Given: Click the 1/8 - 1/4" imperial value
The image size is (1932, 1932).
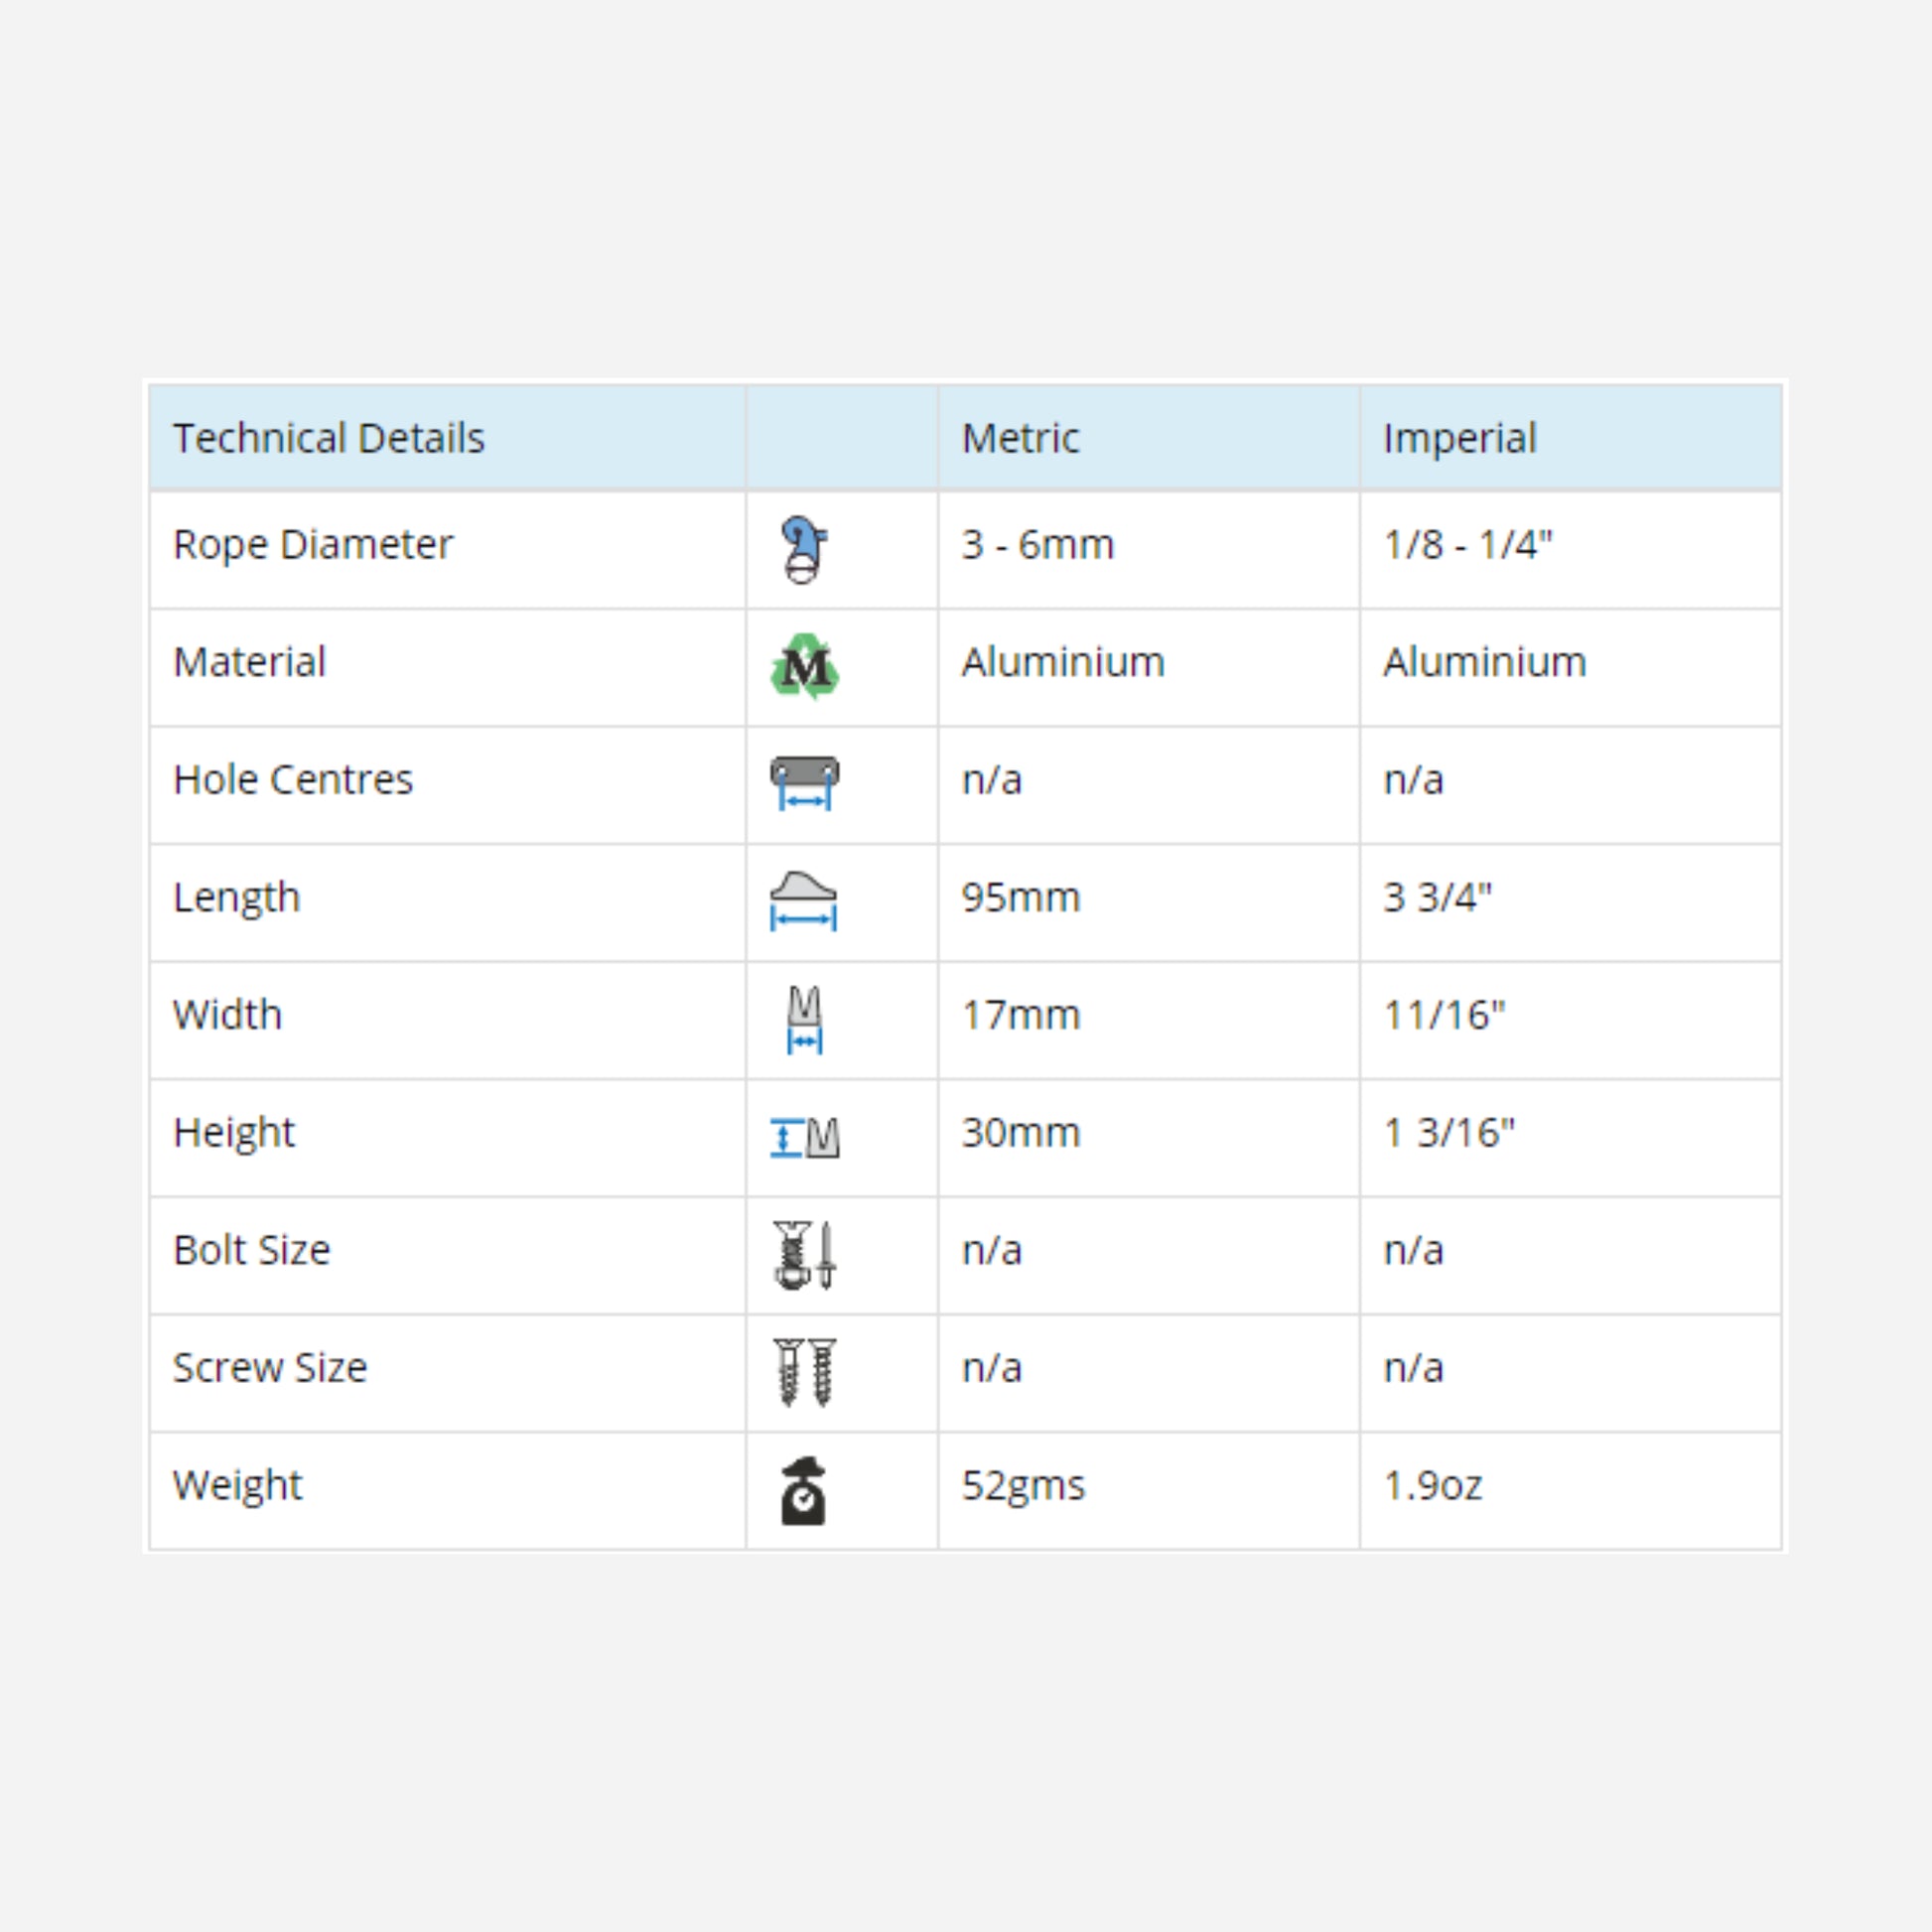Looking at the screenshot, I should click(1467, 545).
